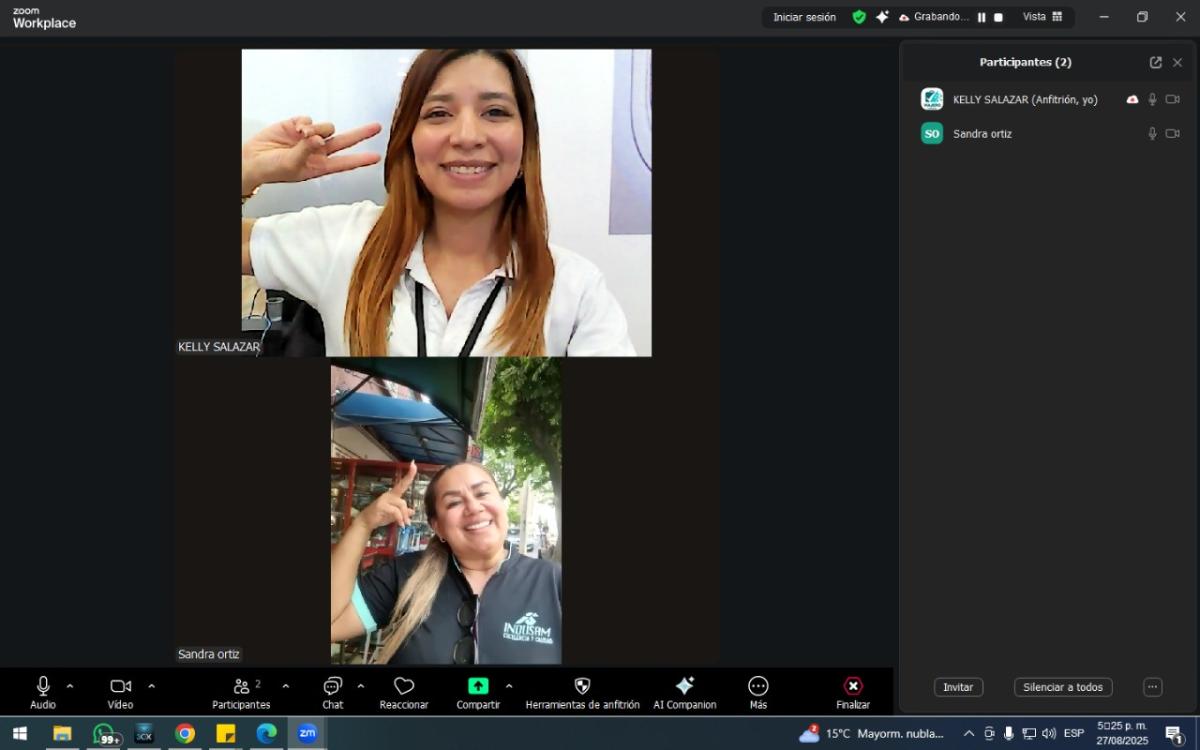
Task: Open Herramientas de anfitrión shield icon
Action: (582, 687)
